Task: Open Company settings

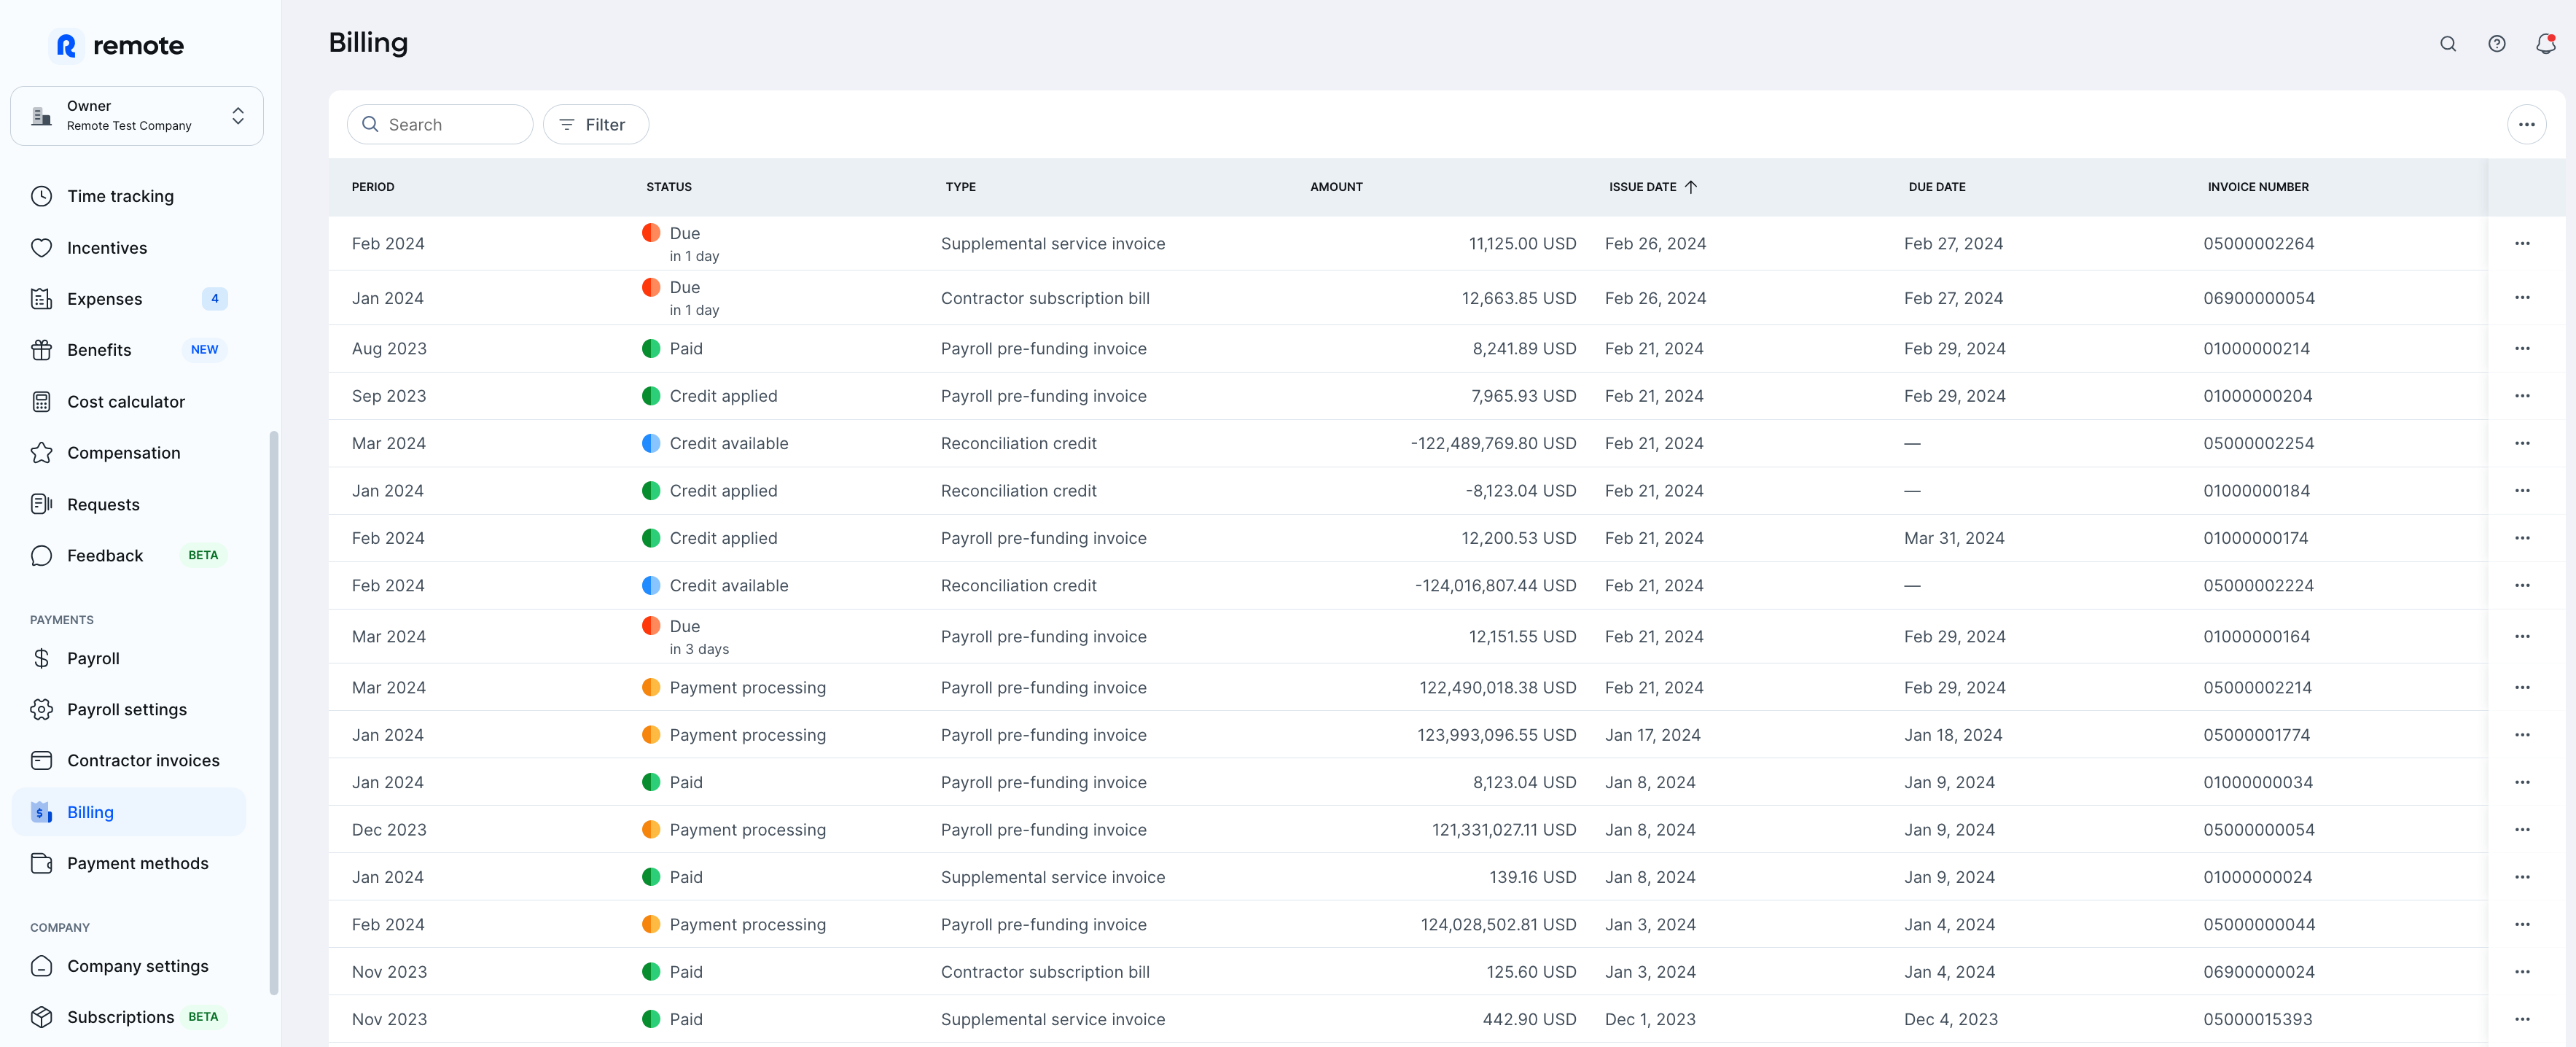Action: coord(129,966)
